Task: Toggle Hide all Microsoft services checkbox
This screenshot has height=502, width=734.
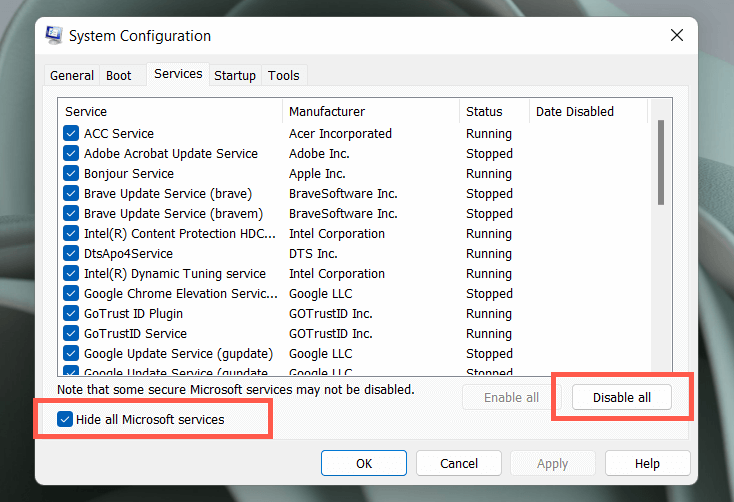Action: tap(65, 419)
